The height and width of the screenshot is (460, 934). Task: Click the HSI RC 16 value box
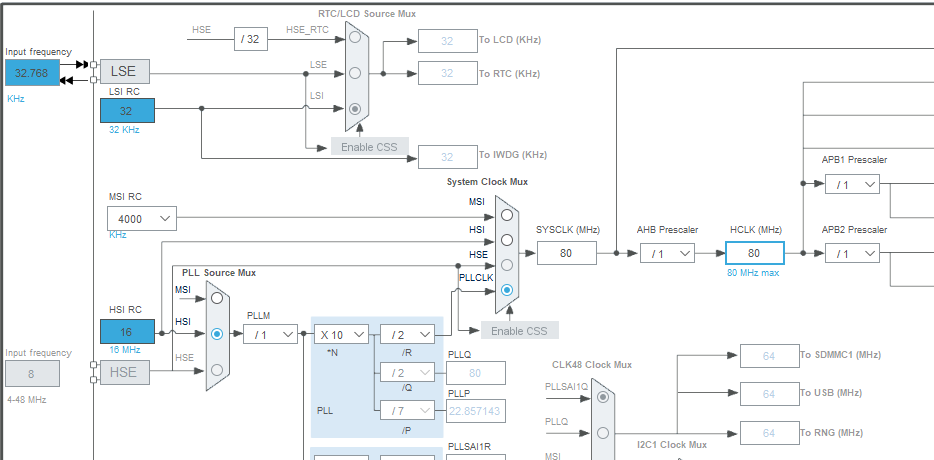click(127, 331)
